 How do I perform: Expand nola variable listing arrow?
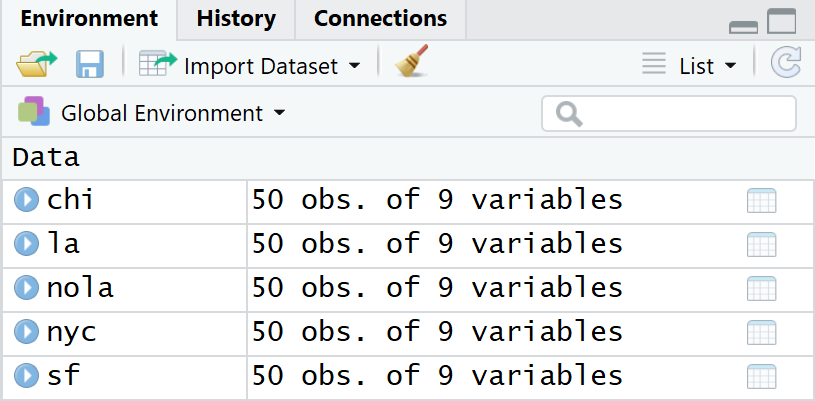[x=25, y=289]
